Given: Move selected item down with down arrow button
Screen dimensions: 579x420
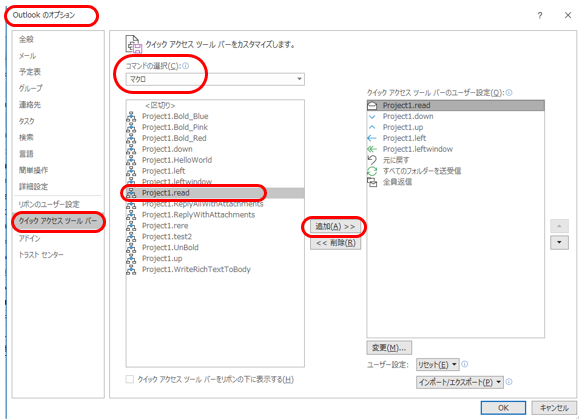Looking at the screenshot, I should 559,243.
